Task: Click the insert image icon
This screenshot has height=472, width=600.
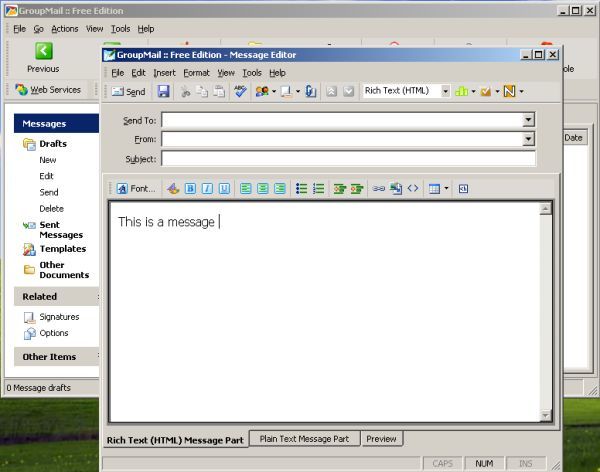Action: 396,188
